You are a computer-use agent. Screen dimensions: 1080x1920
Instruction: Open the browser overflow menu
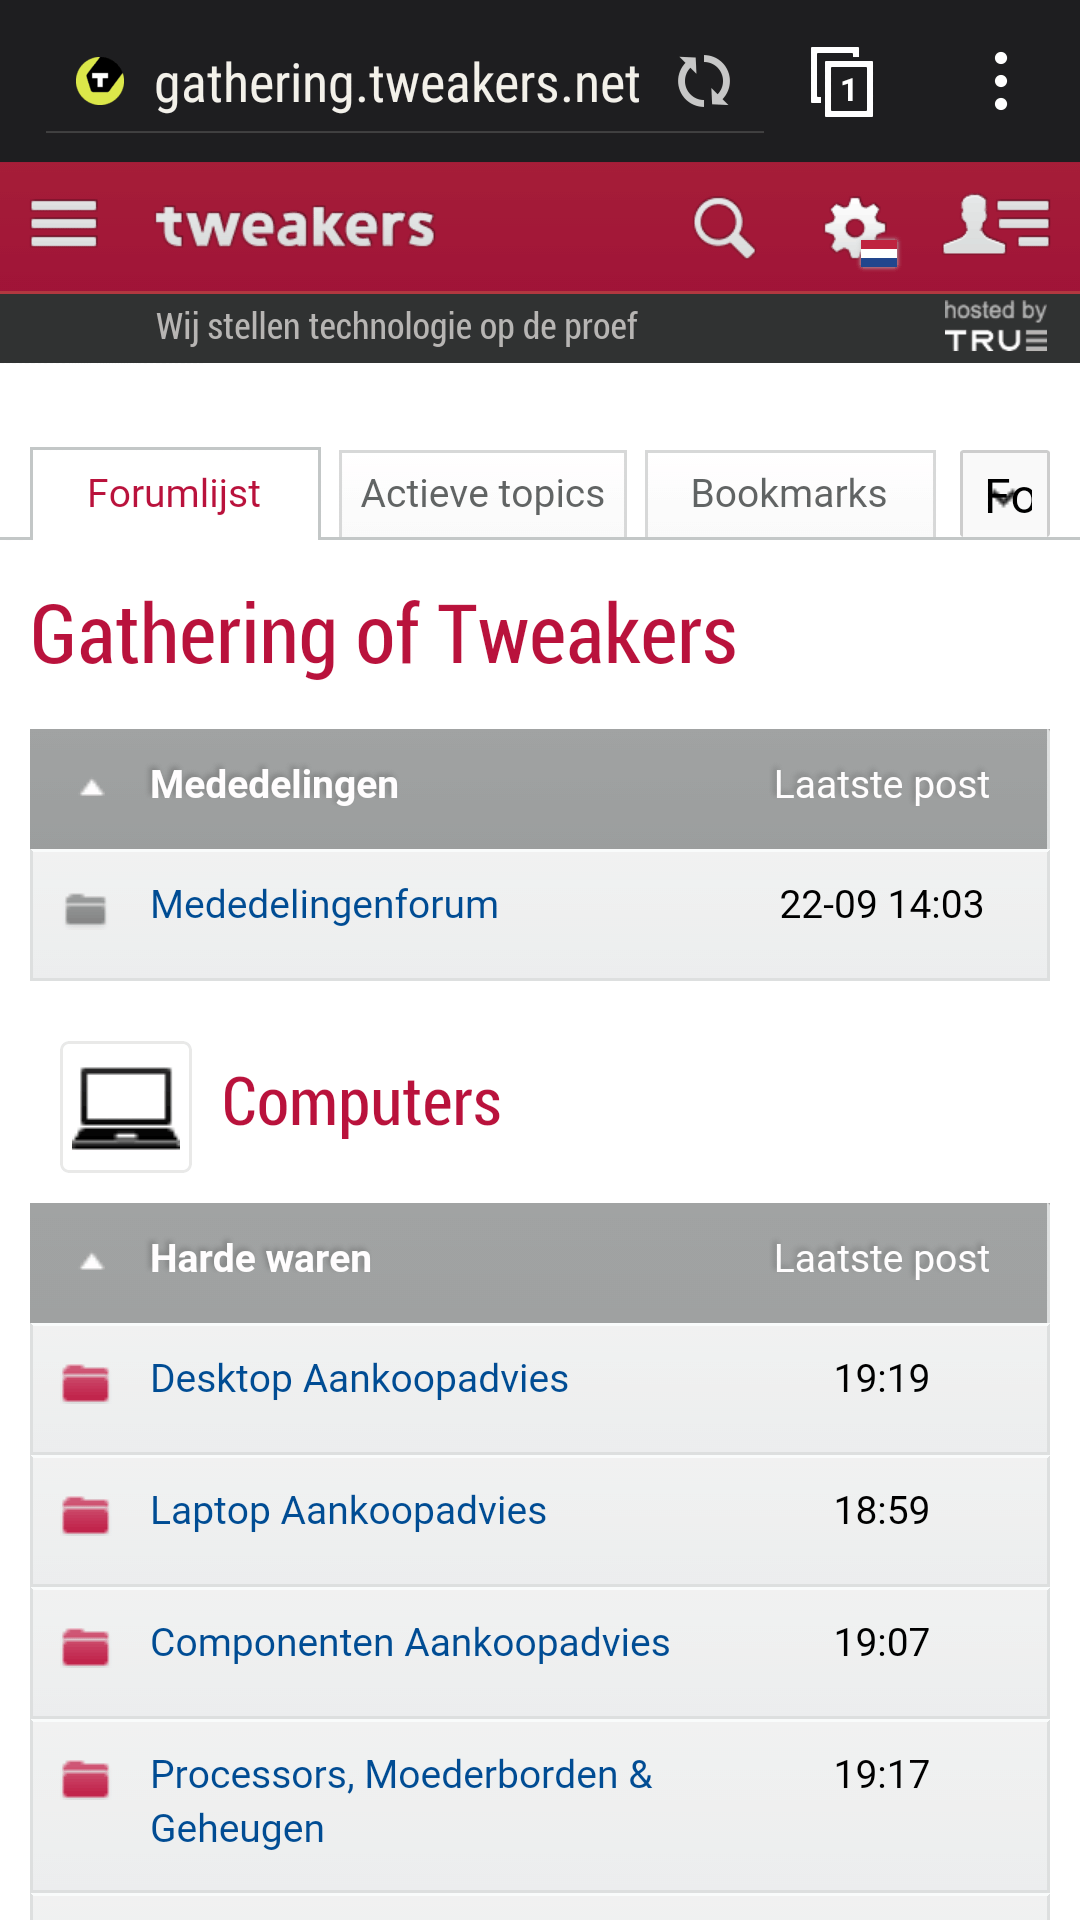(x=1000, y=82)
